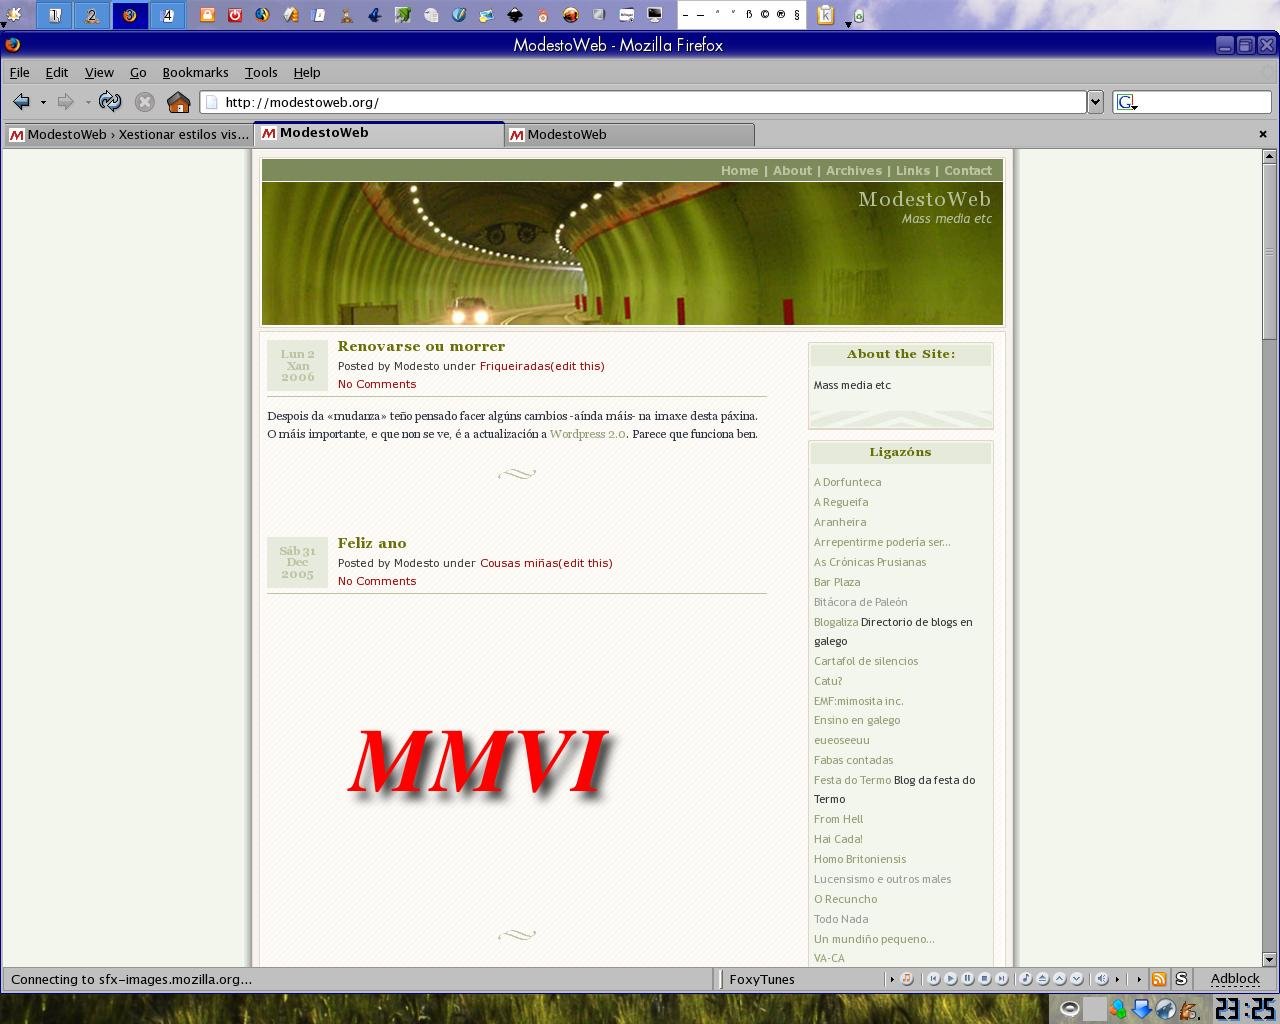This screenshot has width=1280, height=1024.
Task: Click the red power logout panel icon
Action: 235,15
